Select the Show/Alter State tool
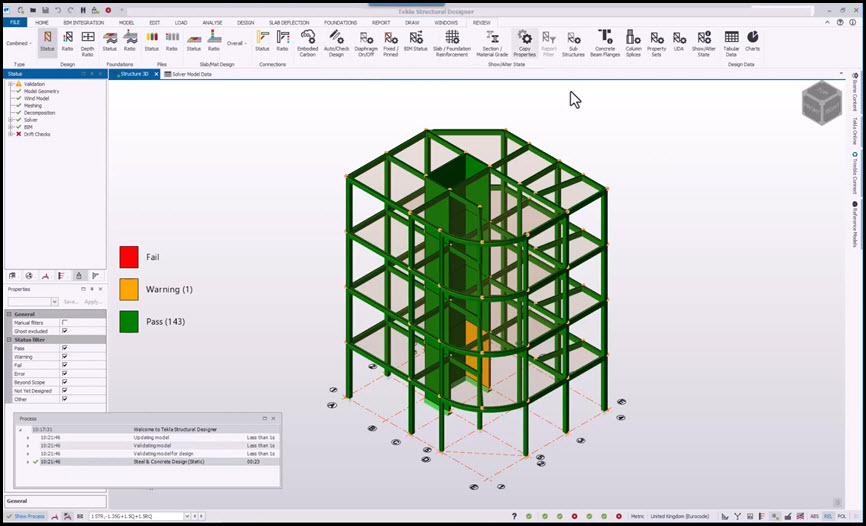 point(704,43)
